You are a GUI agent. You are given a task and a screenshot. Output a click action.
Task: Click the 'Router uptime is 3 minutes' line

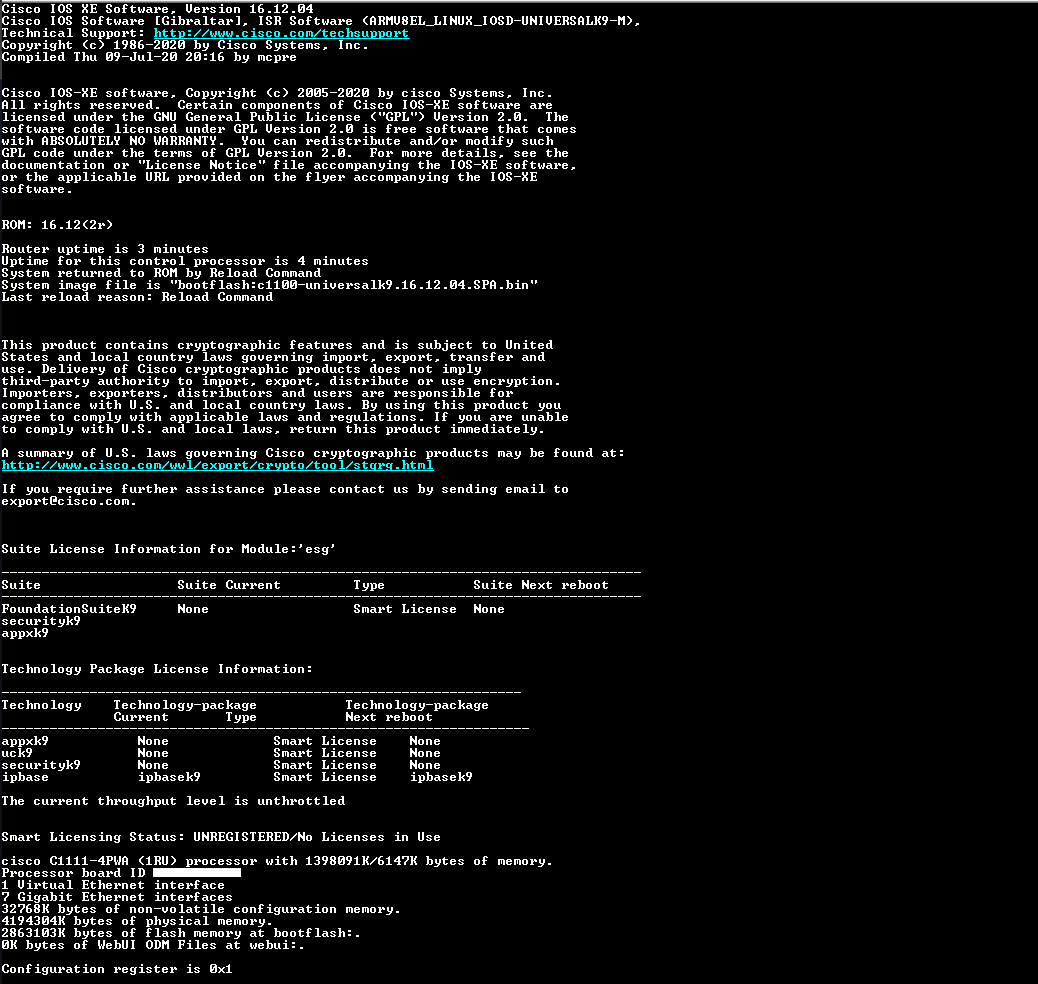(x=105, y=249)
